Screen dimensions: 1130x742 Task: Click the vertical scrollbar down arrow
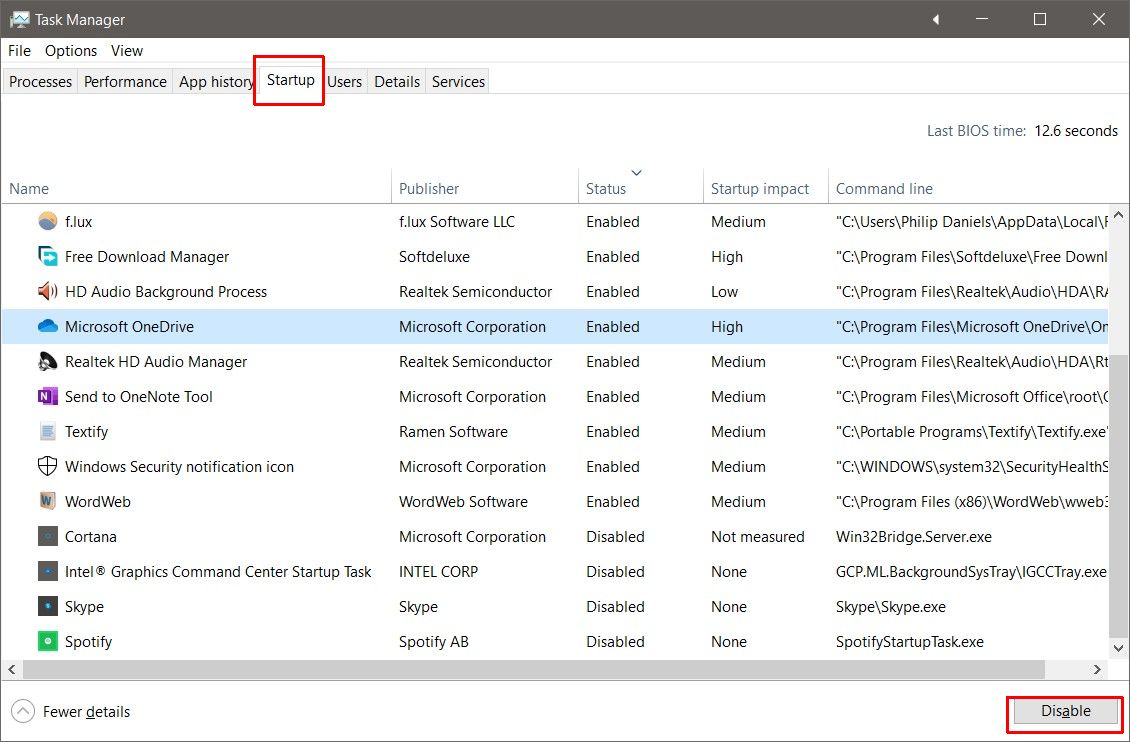pos(1119,648)
